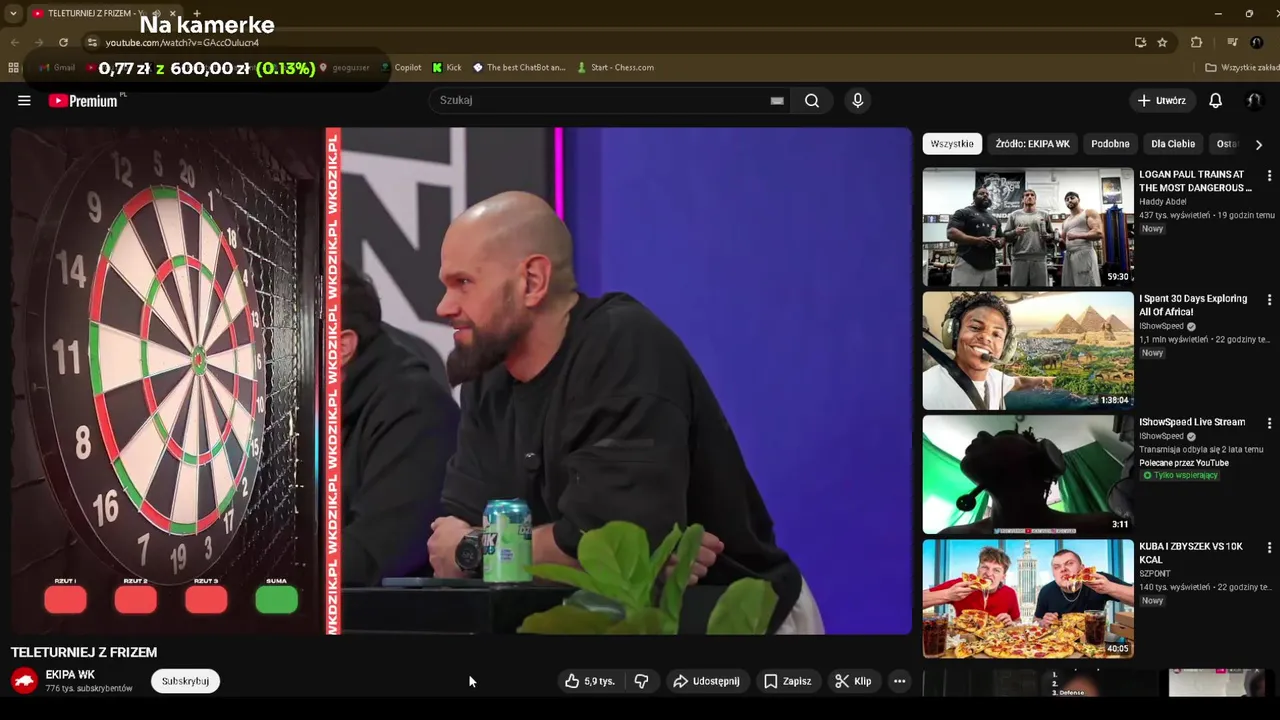Click browser back arrow
The width and height of the screenshot is (1280, 720).
pos(14,42)
